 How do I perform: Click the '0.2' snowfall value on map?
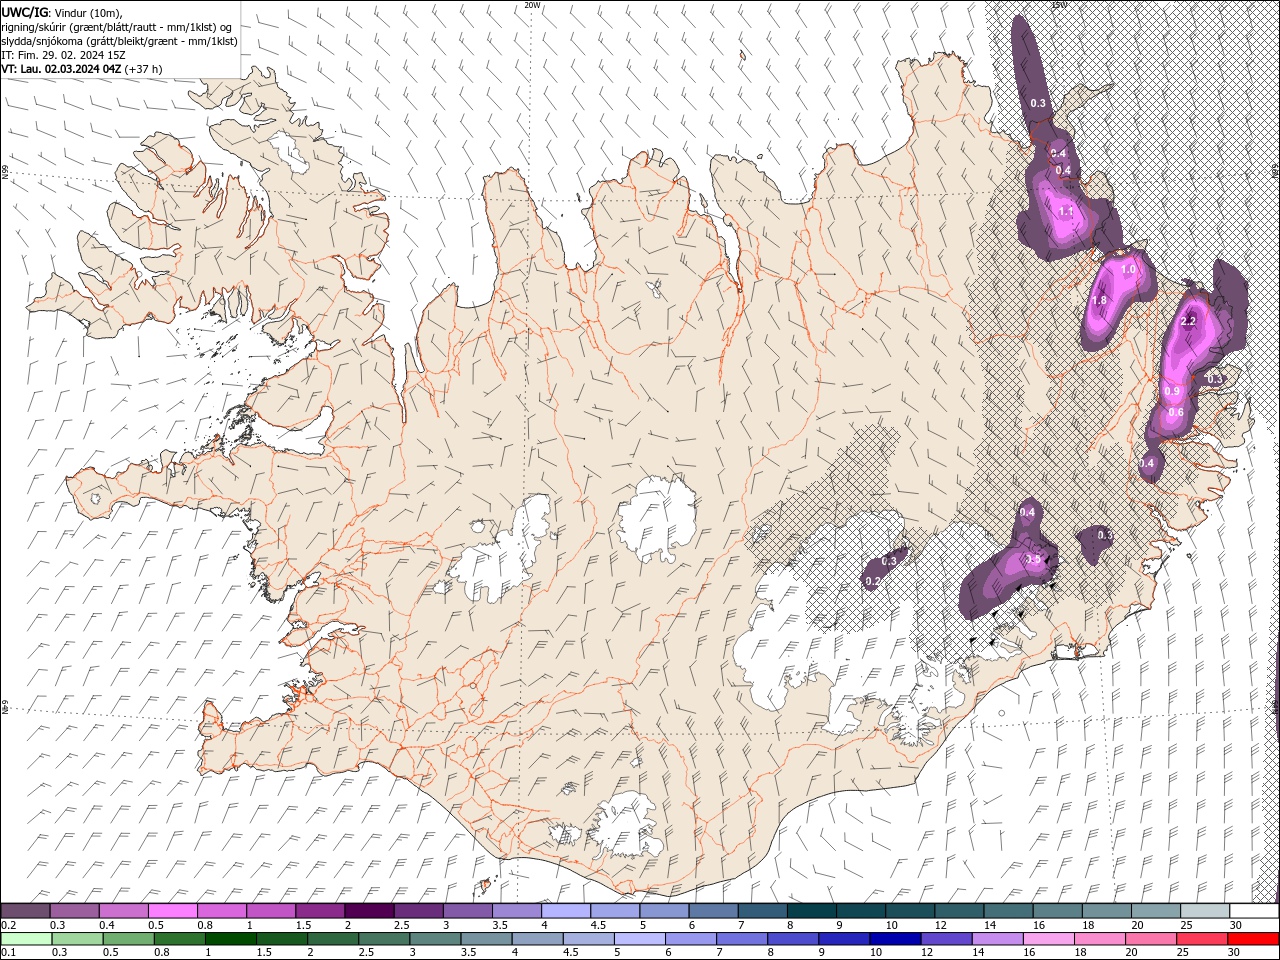(x=873, y=581)
